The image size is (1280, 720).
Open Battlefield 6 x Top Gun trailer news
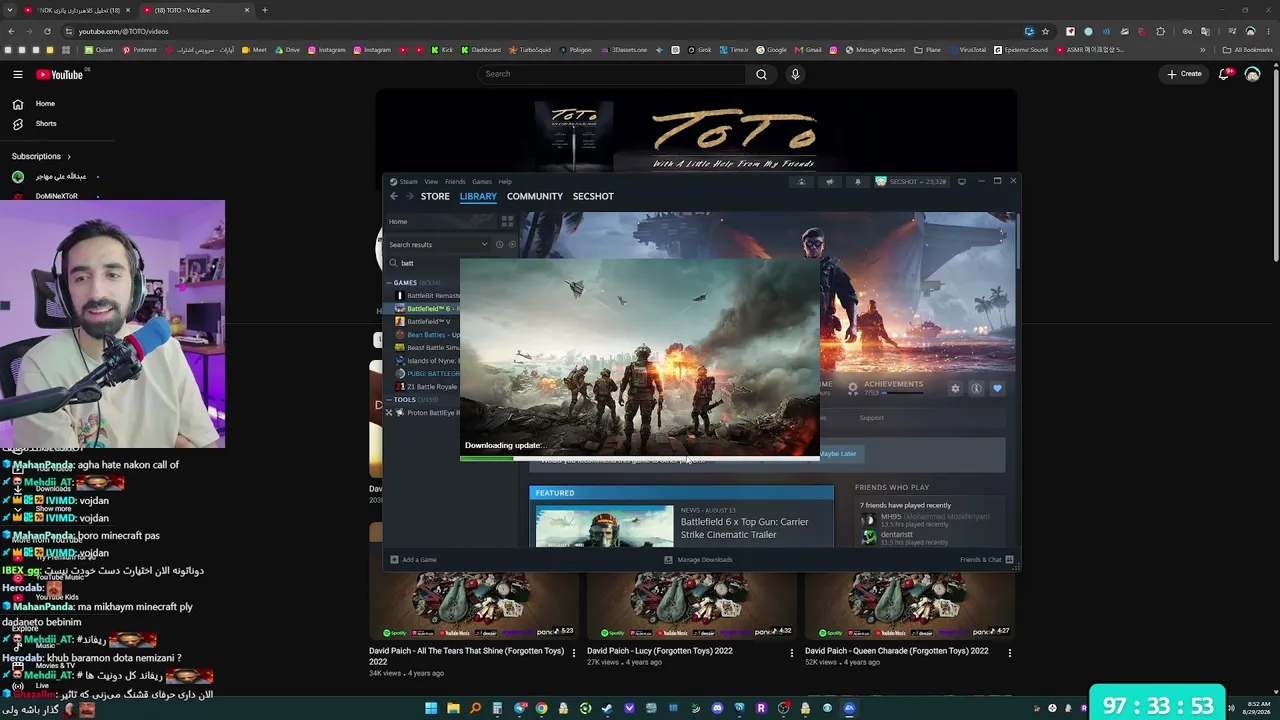tap(744, 528)
